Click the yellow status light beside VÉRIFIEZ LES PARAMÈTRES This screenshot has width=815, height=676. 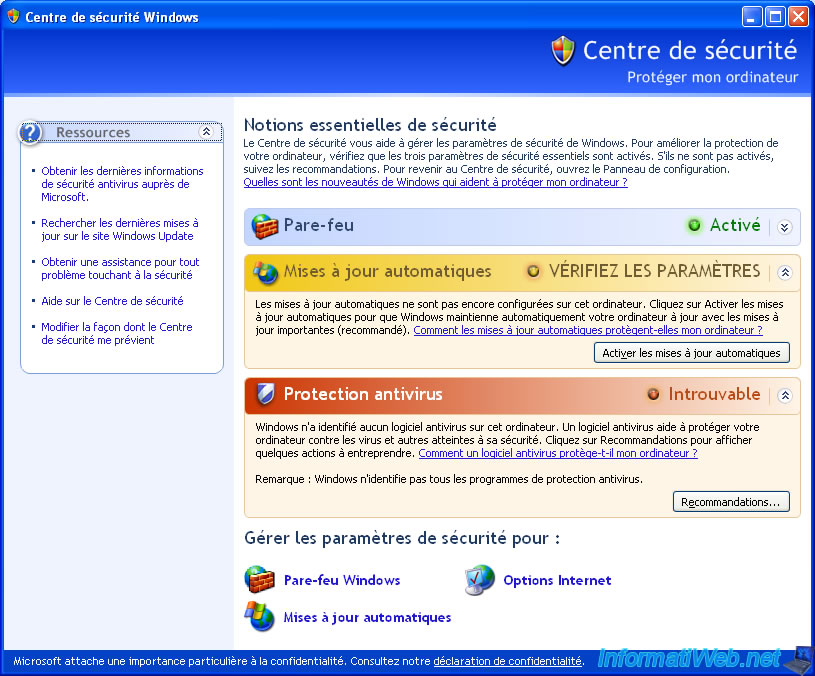[x=533, y=271]
